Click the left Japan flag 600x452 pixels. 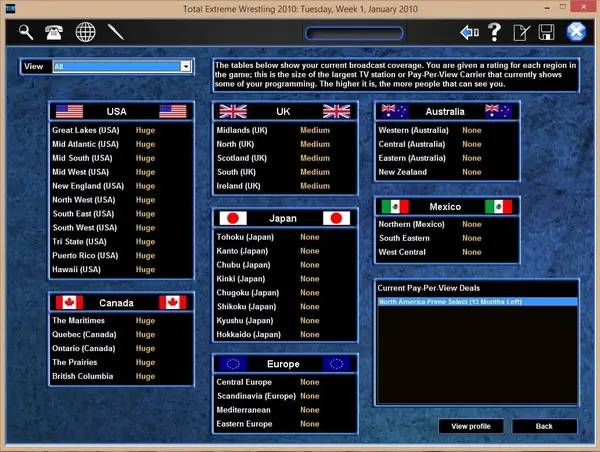(233, 218)
